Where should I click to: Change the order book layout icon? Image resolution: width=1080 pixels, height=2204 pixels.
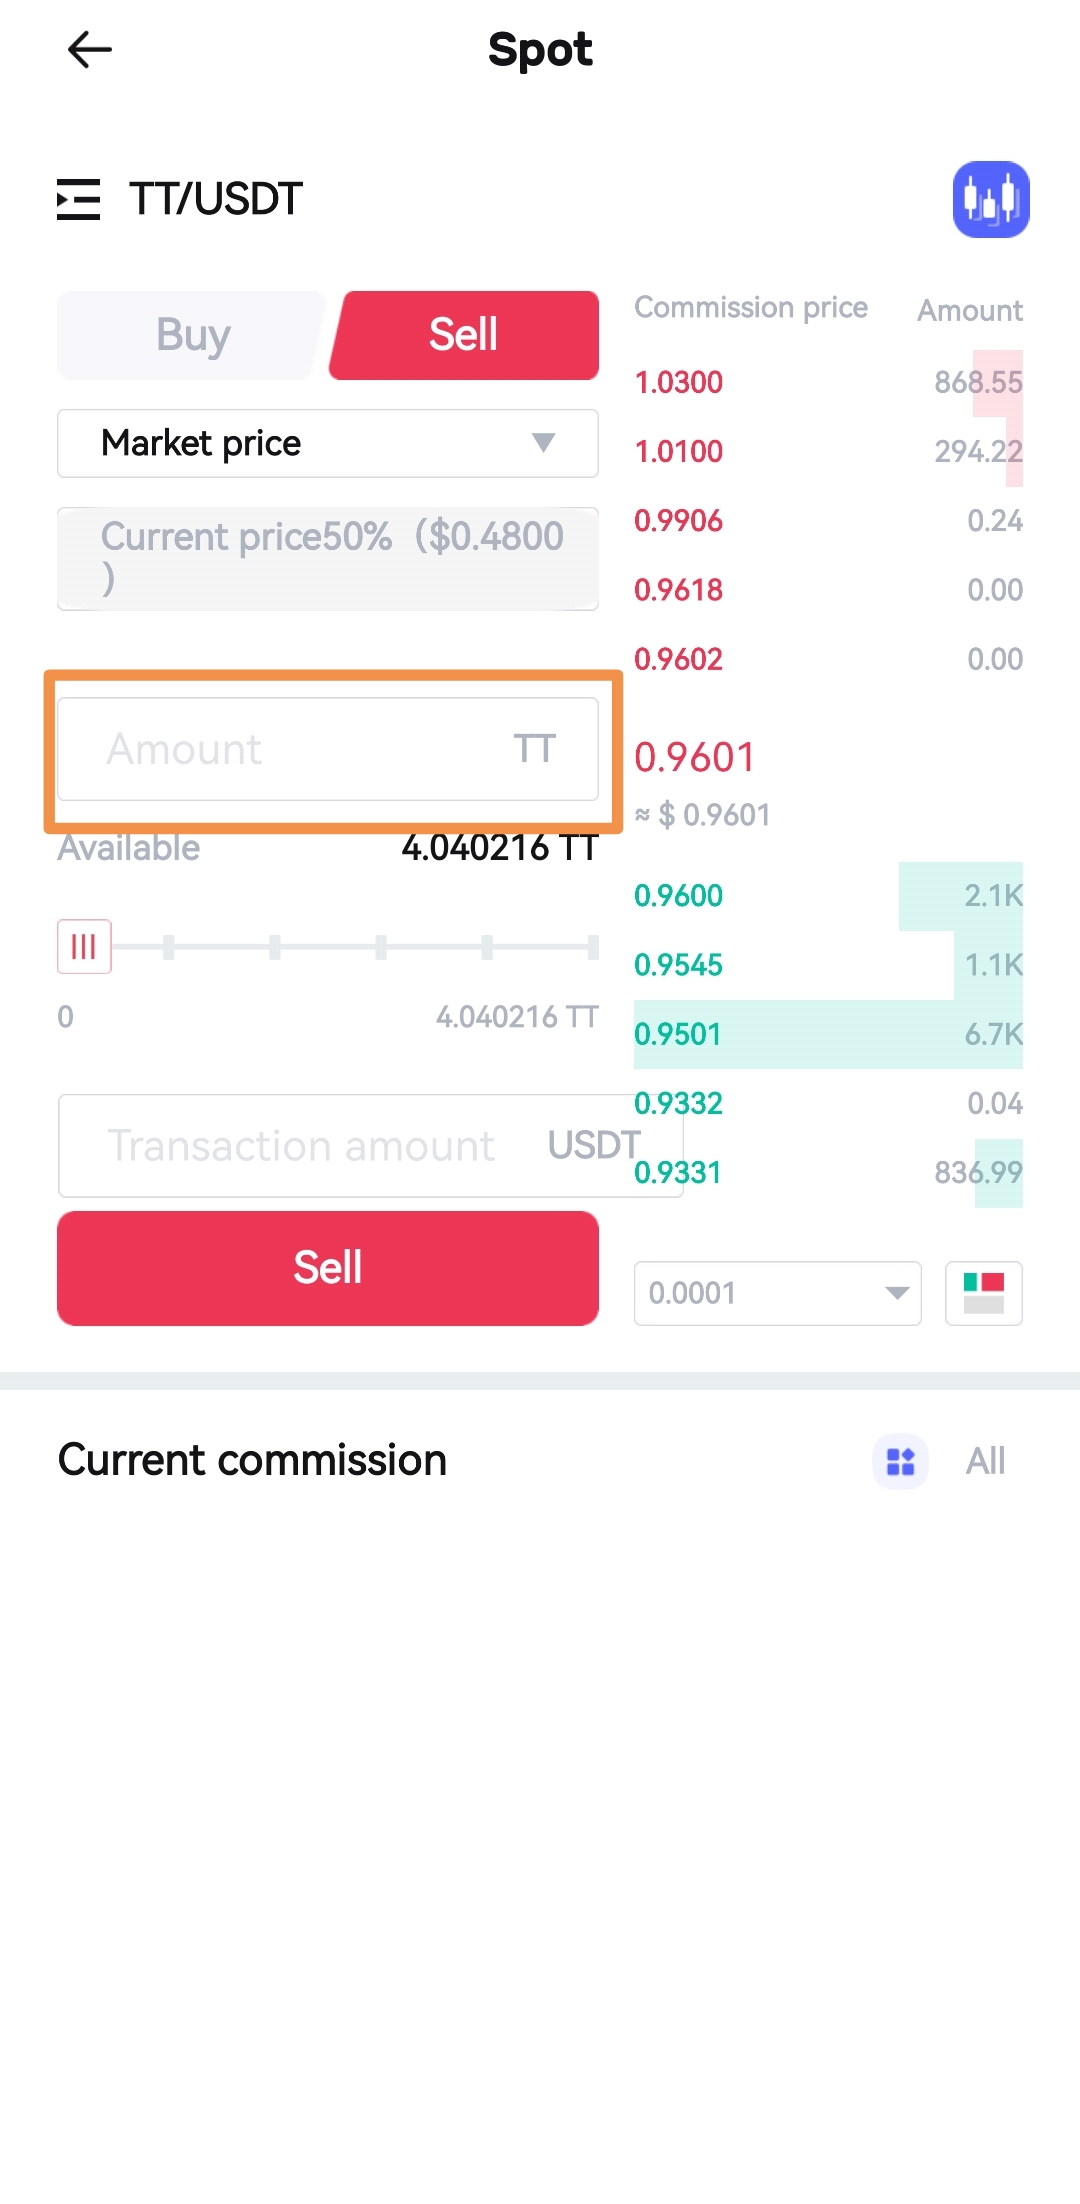tap(983, 1293)
